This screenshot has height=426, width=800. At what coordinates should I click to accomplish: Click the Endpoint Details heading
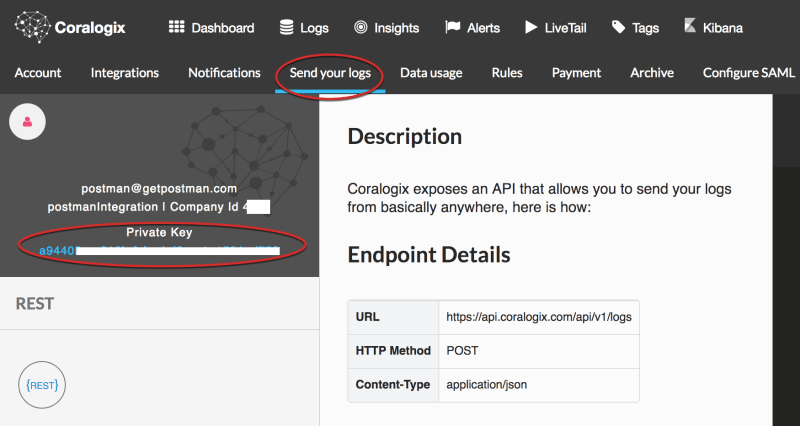tap(429, 255)
